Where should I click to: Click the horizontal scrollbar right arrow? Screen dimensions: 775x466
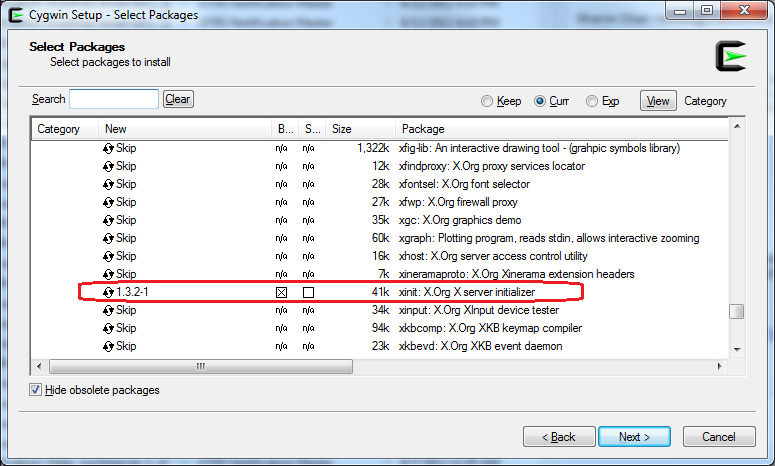pos(720,367)
